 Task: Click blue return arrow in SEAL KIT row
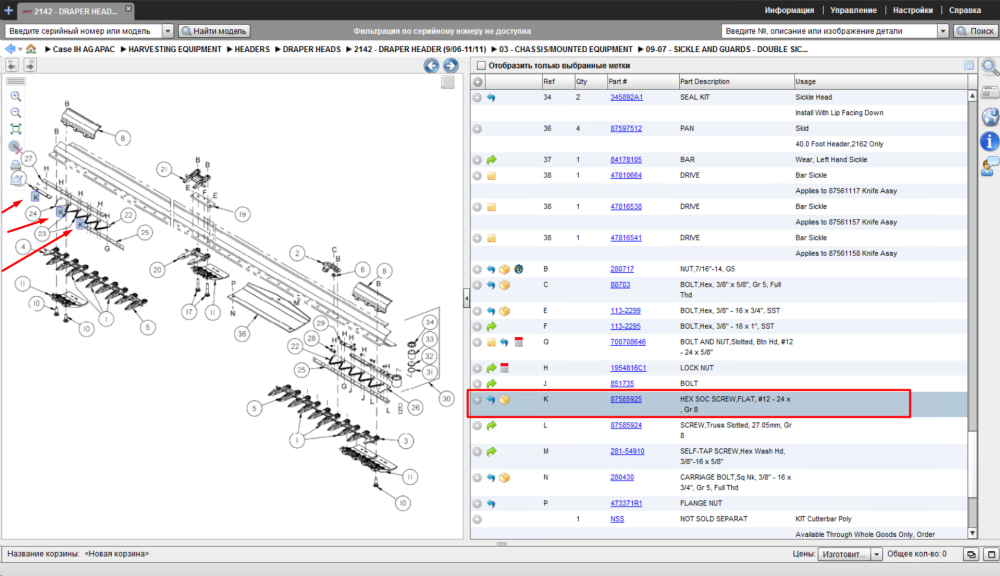[491, 98]
